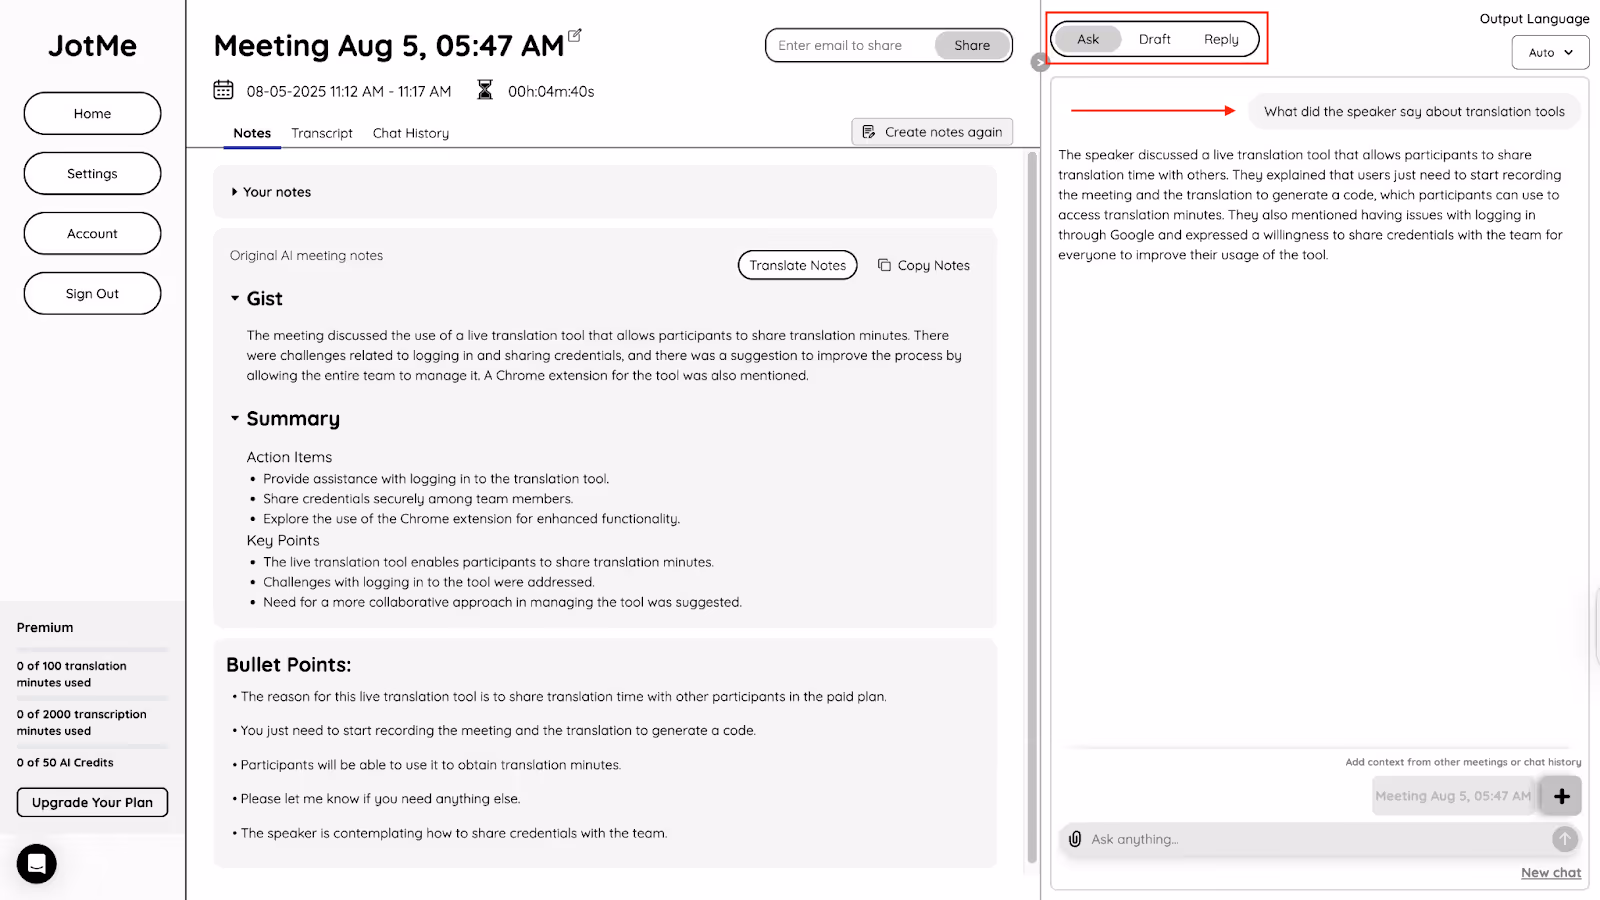This screenshot has height=900, width=1600.
Task: Collapse the Gist section
Action: pos(235,298)
